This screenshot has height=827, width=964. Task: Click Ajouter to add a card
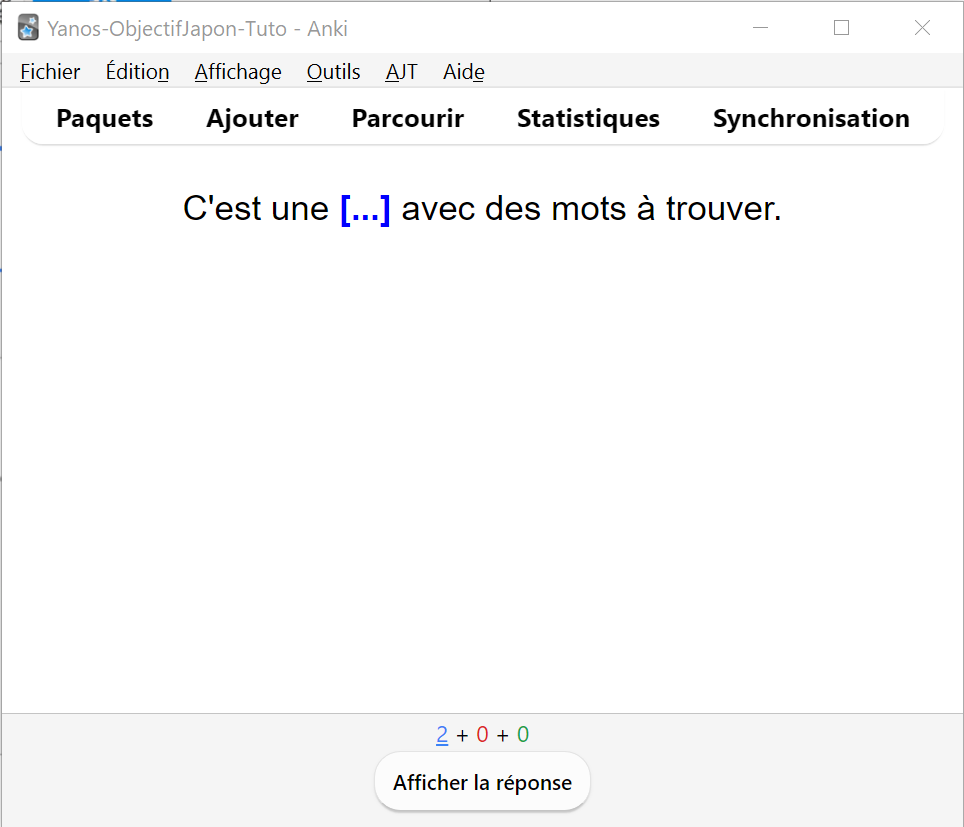click(x=253, y=119)
